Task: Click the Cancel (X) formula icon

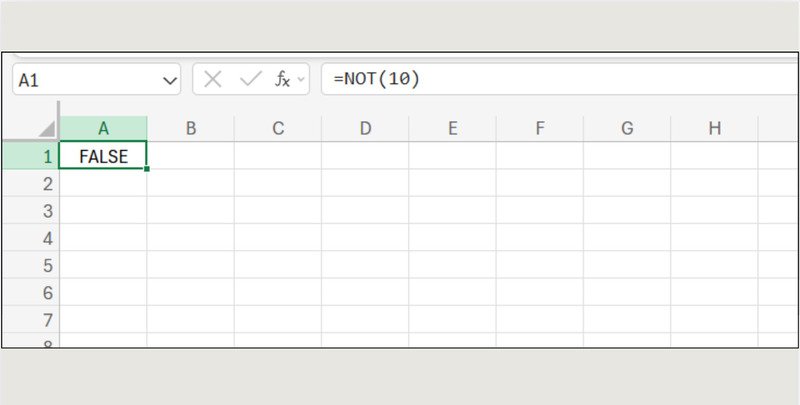Action: pyautogui.click(x=213, y=80)
